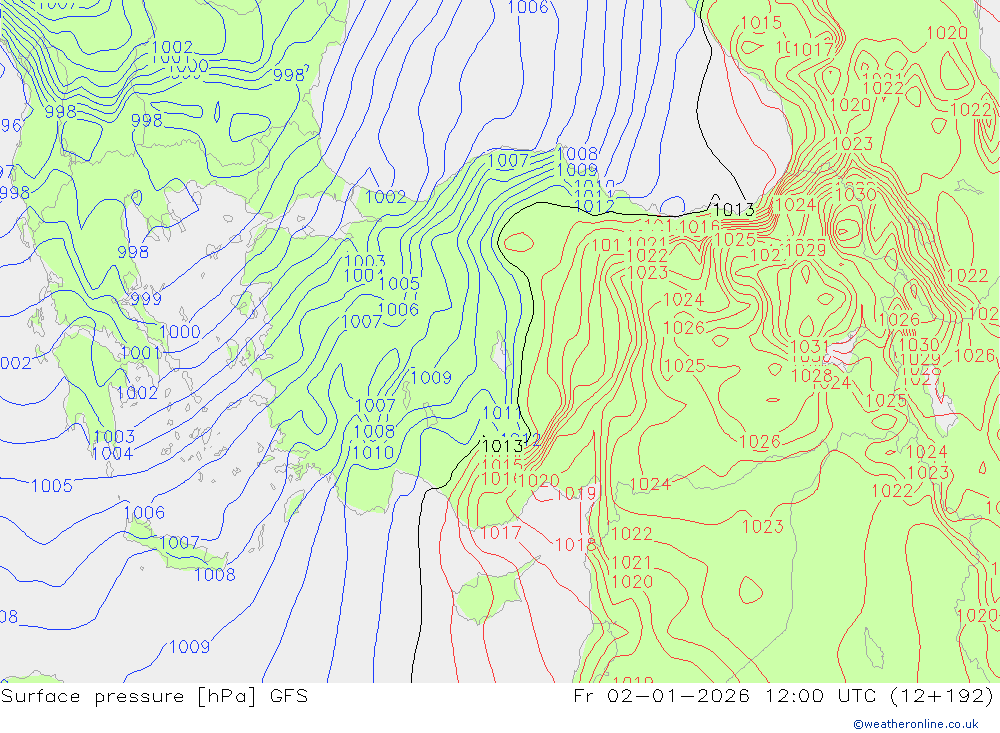1000x733 pixels.
Task: Click the 'Fr 02-01-2026 12:00 UTC (12+192)' timestamp
Action: 784,695
